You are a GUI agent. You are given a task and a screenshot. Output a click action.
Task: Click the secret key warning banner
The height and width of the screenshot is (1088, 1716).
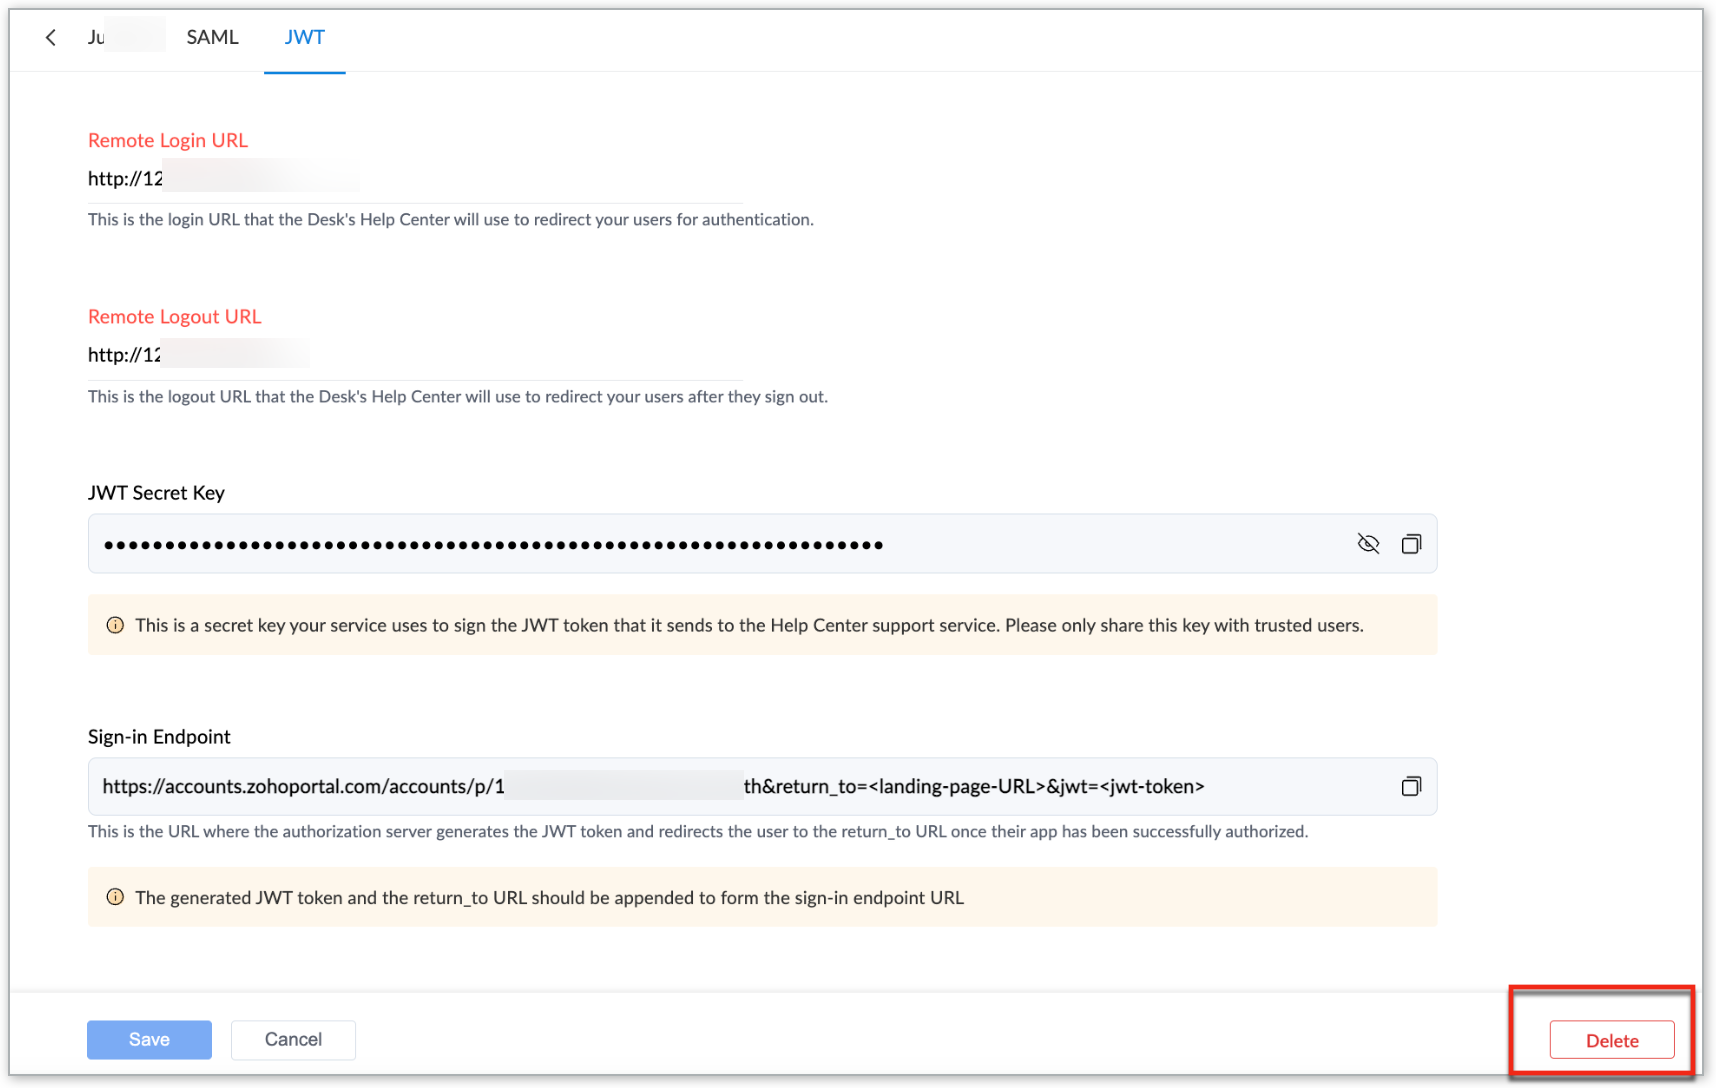pyautogui.click(x=748, y=626)
